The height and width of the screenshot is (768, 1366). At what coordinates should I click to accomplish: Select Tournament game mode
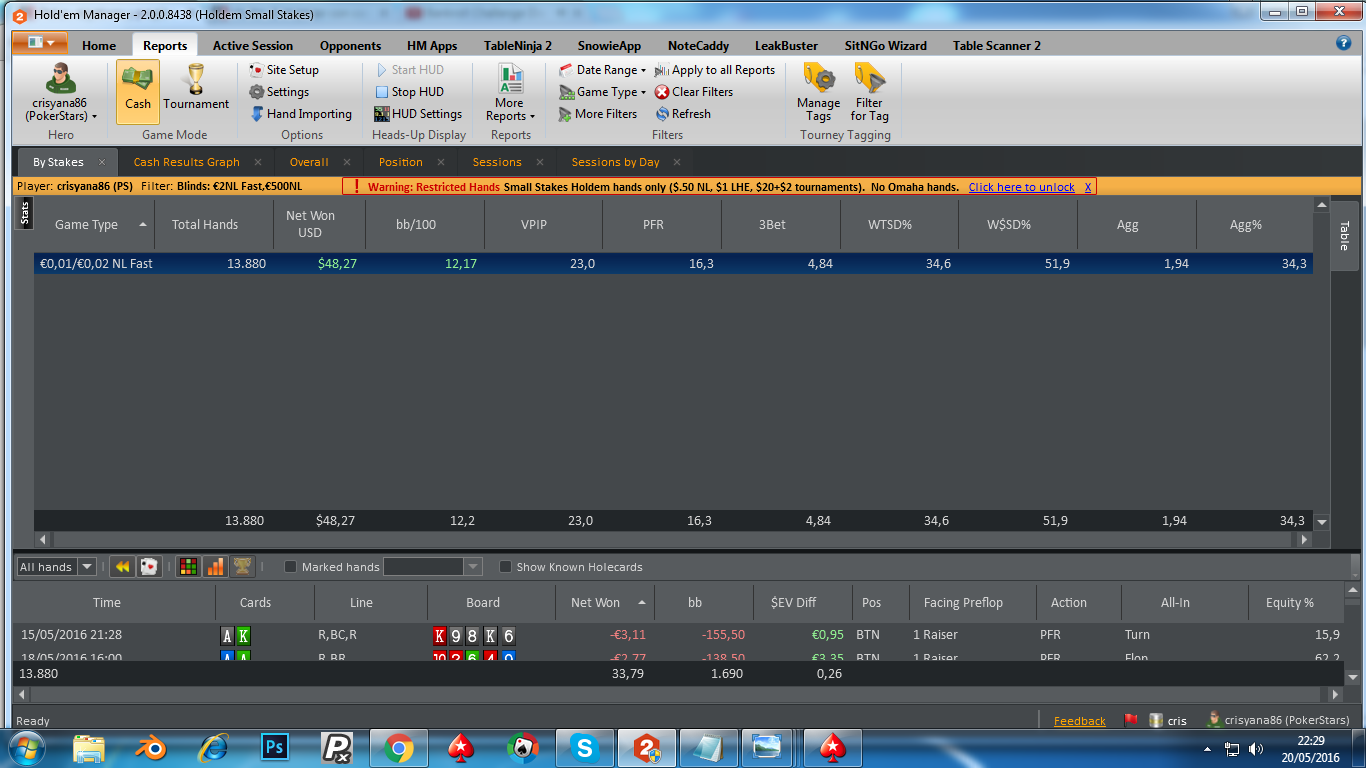[196, 91]
